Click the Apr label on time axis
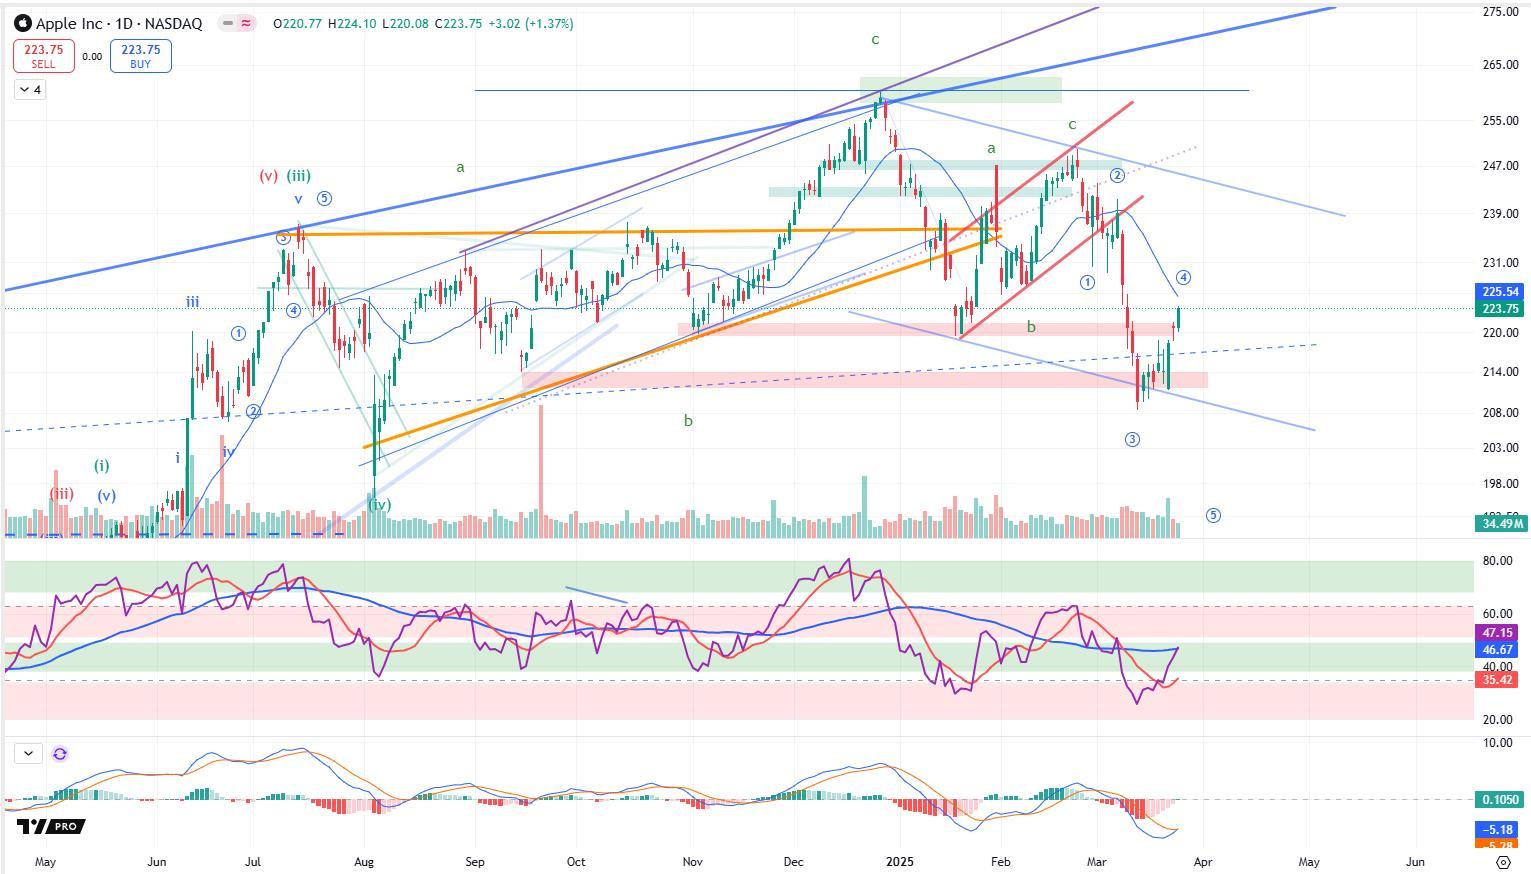The image size is (1531, 874). pos(1203,861)
